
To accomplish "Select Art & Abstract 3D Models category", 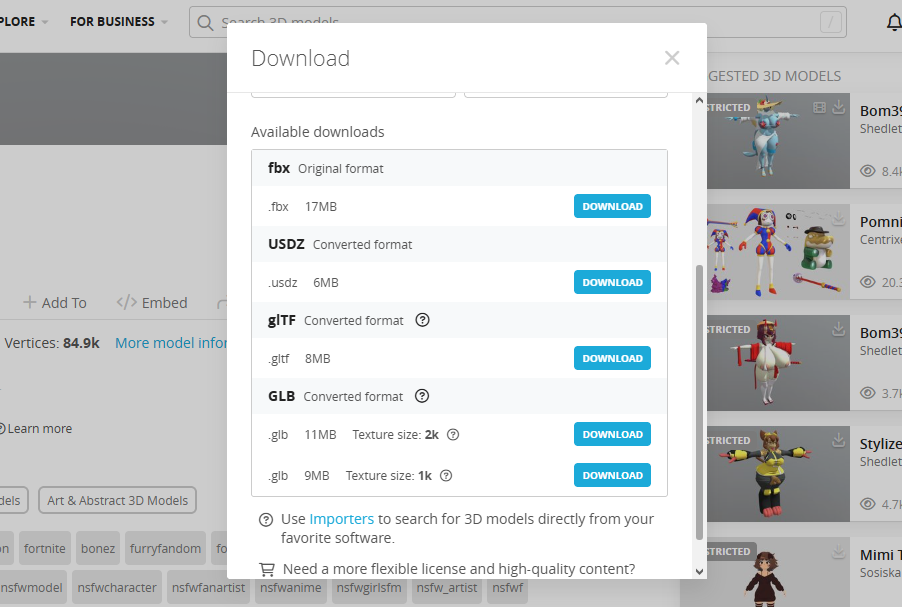I will pos(117,501).
